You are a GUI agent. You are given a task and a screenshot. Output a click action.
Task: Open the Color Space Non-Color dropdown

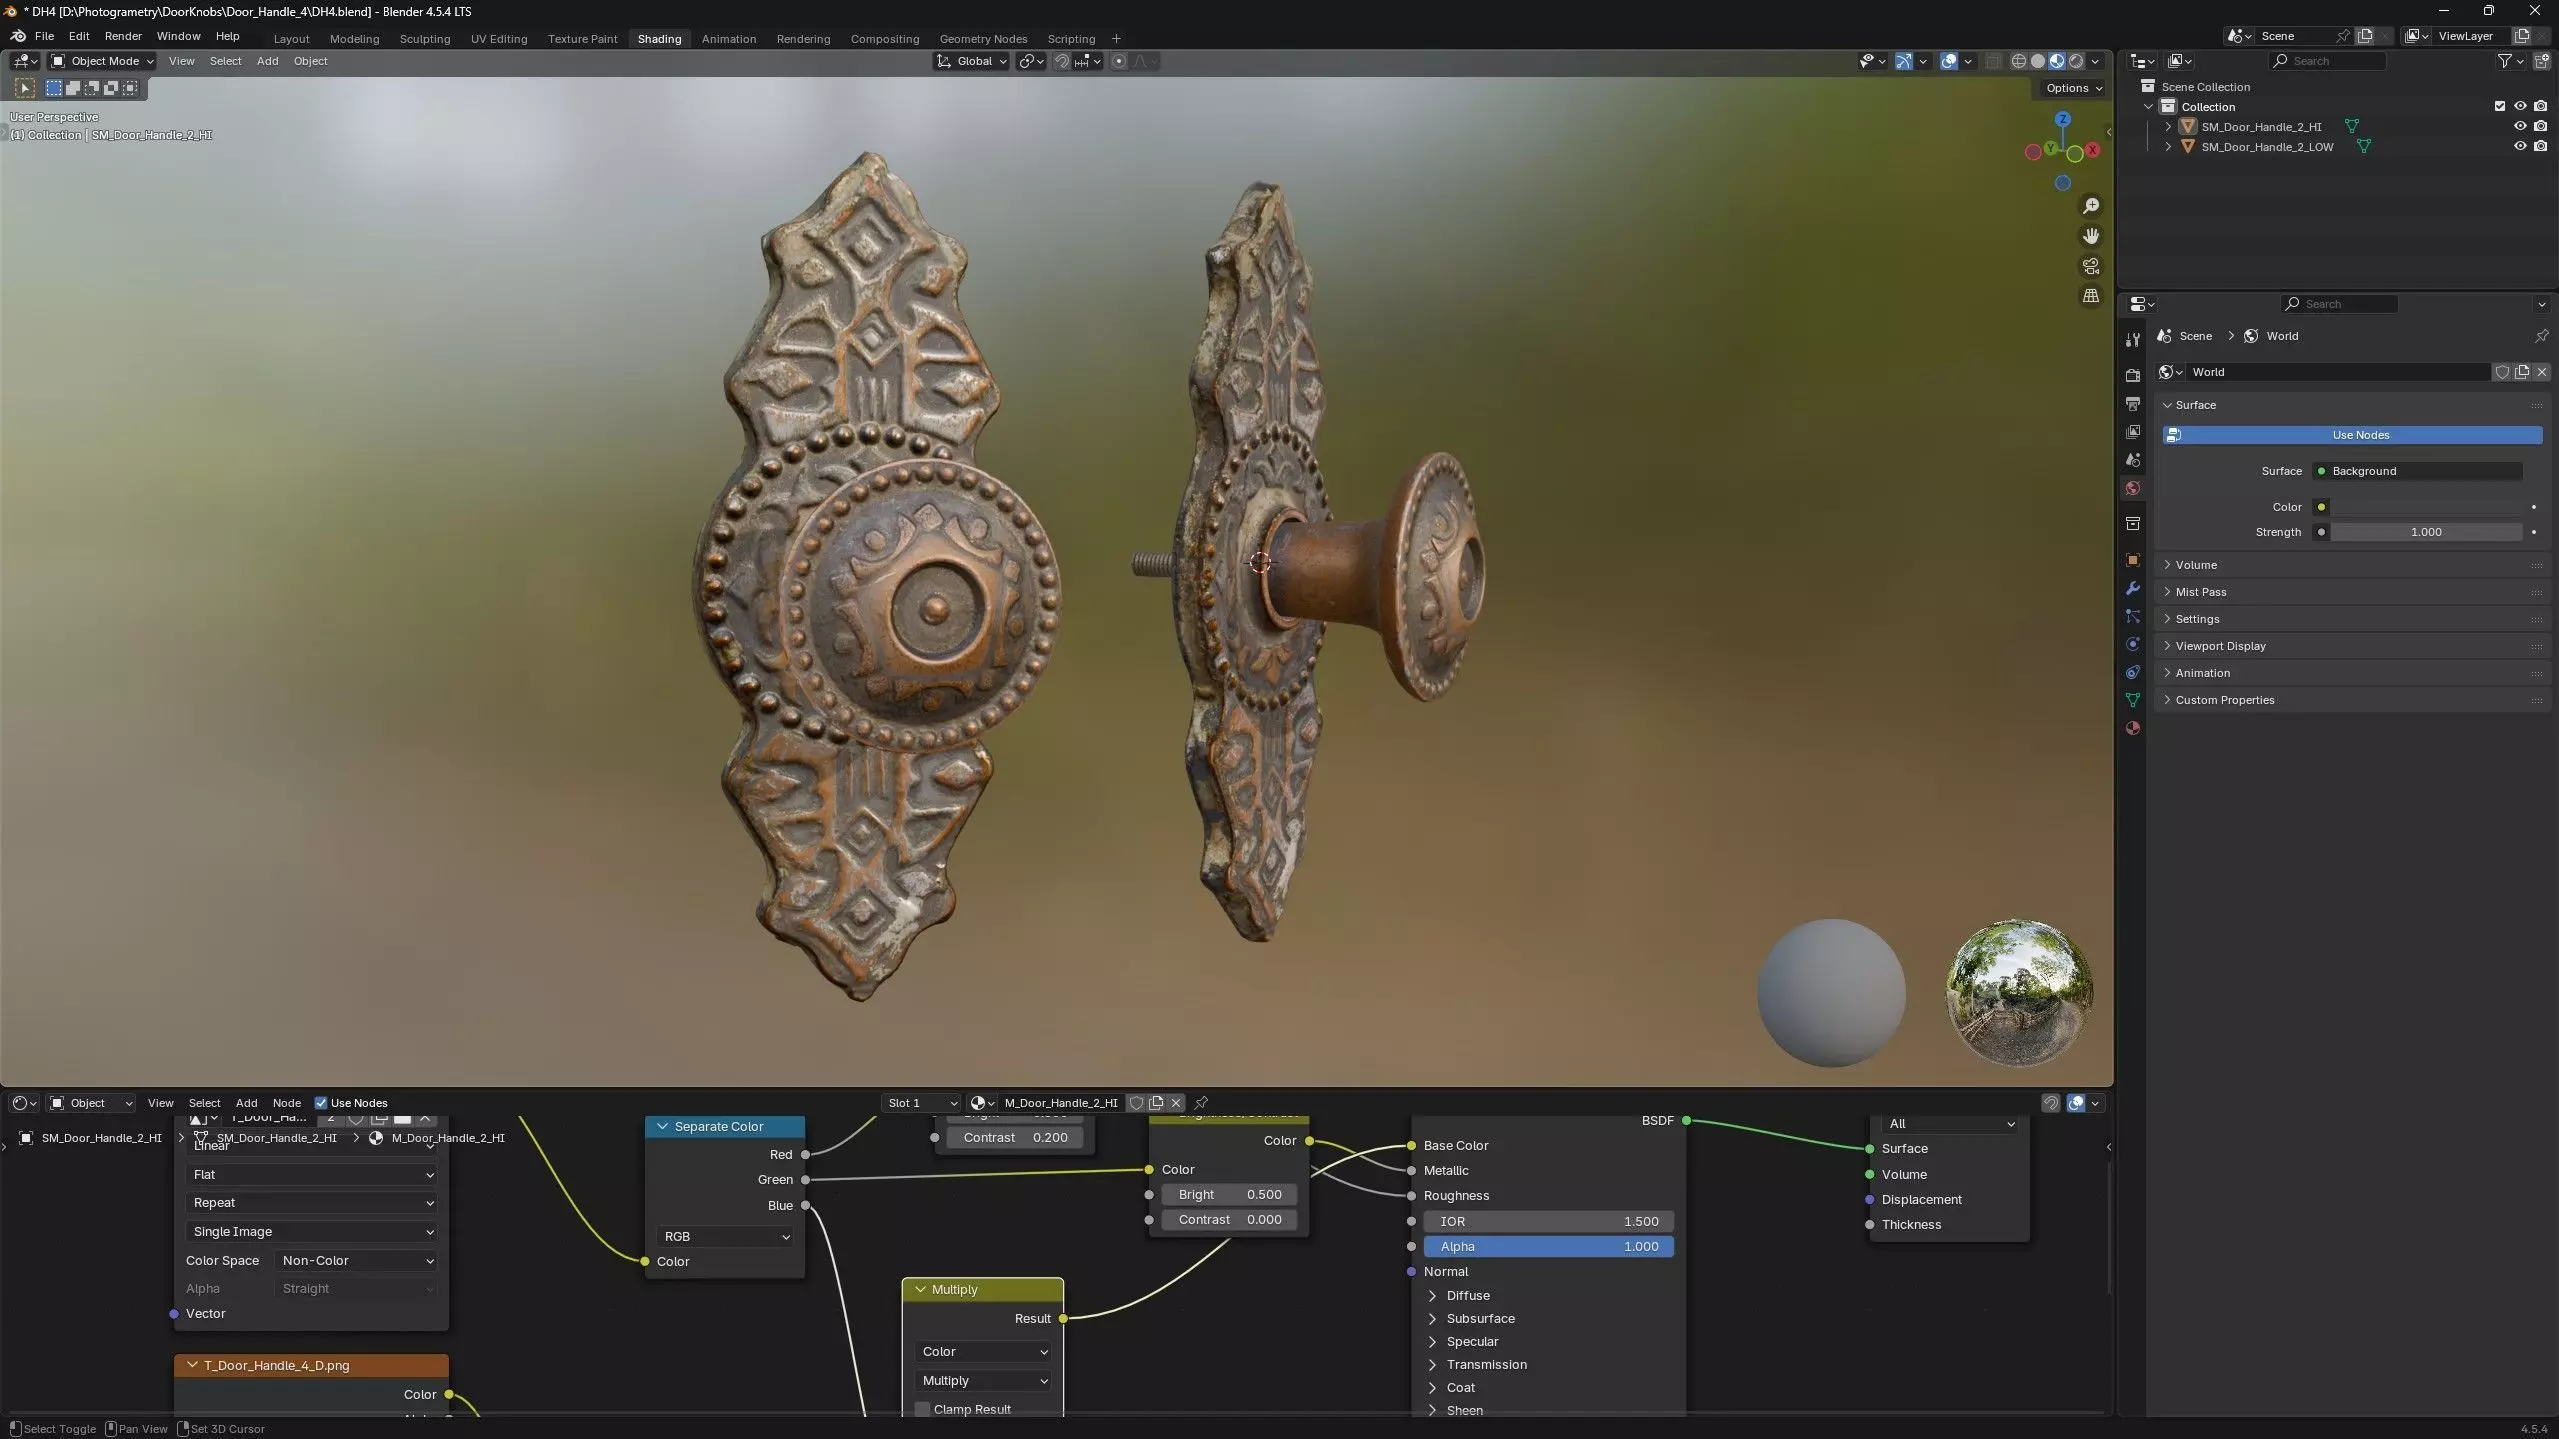pyautogui.click(x=356, y=1260)
